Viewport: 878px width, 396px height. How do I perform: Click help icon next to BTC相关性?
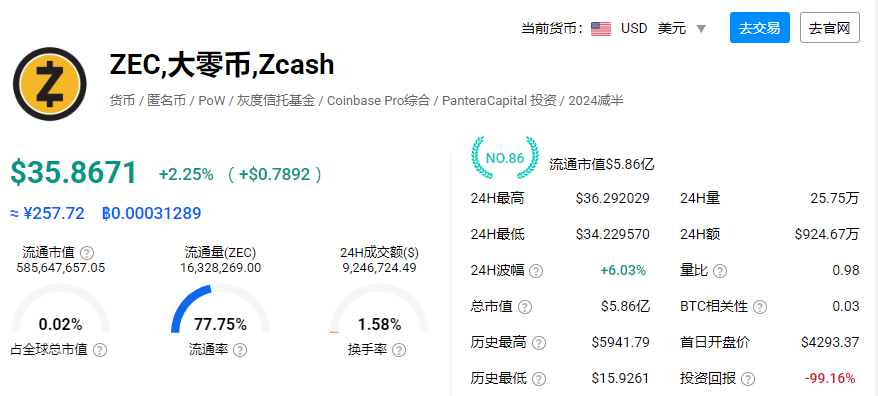[760, 307]
